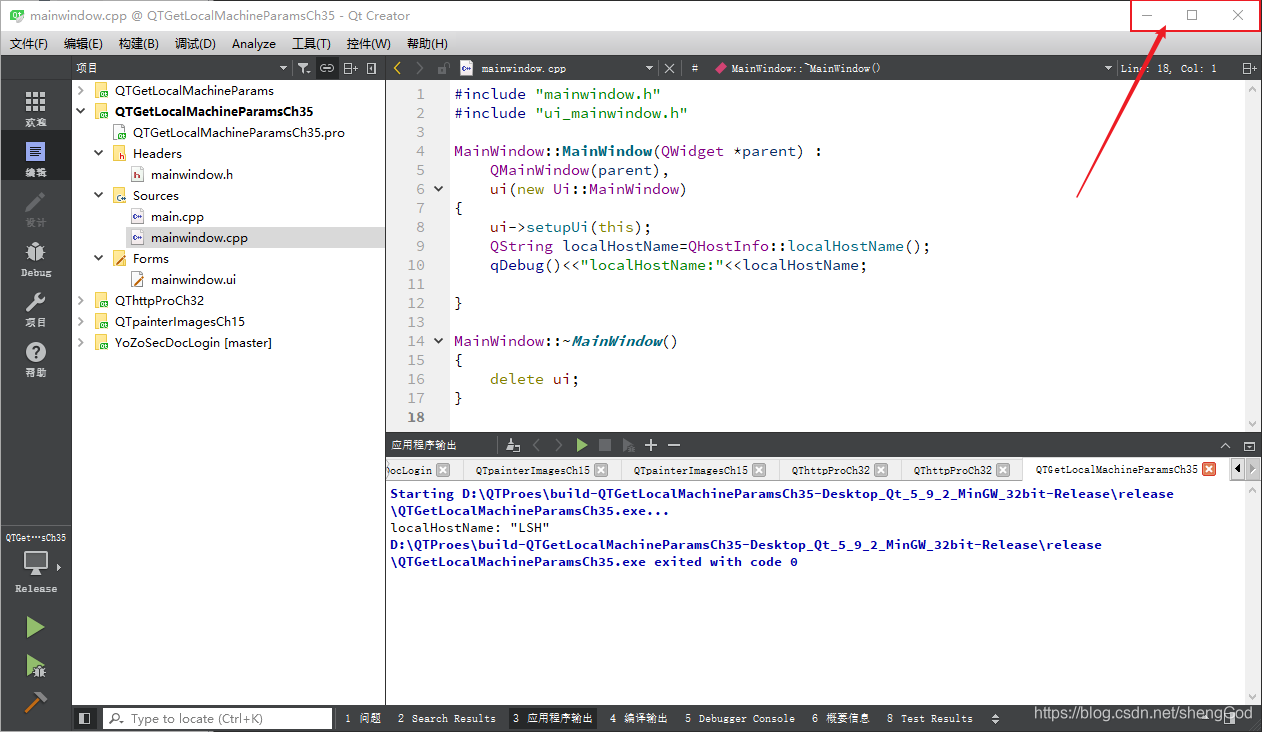1262x732 pixels.
Task: Show the 1 问题 issues pane
Action: point(363,718)
